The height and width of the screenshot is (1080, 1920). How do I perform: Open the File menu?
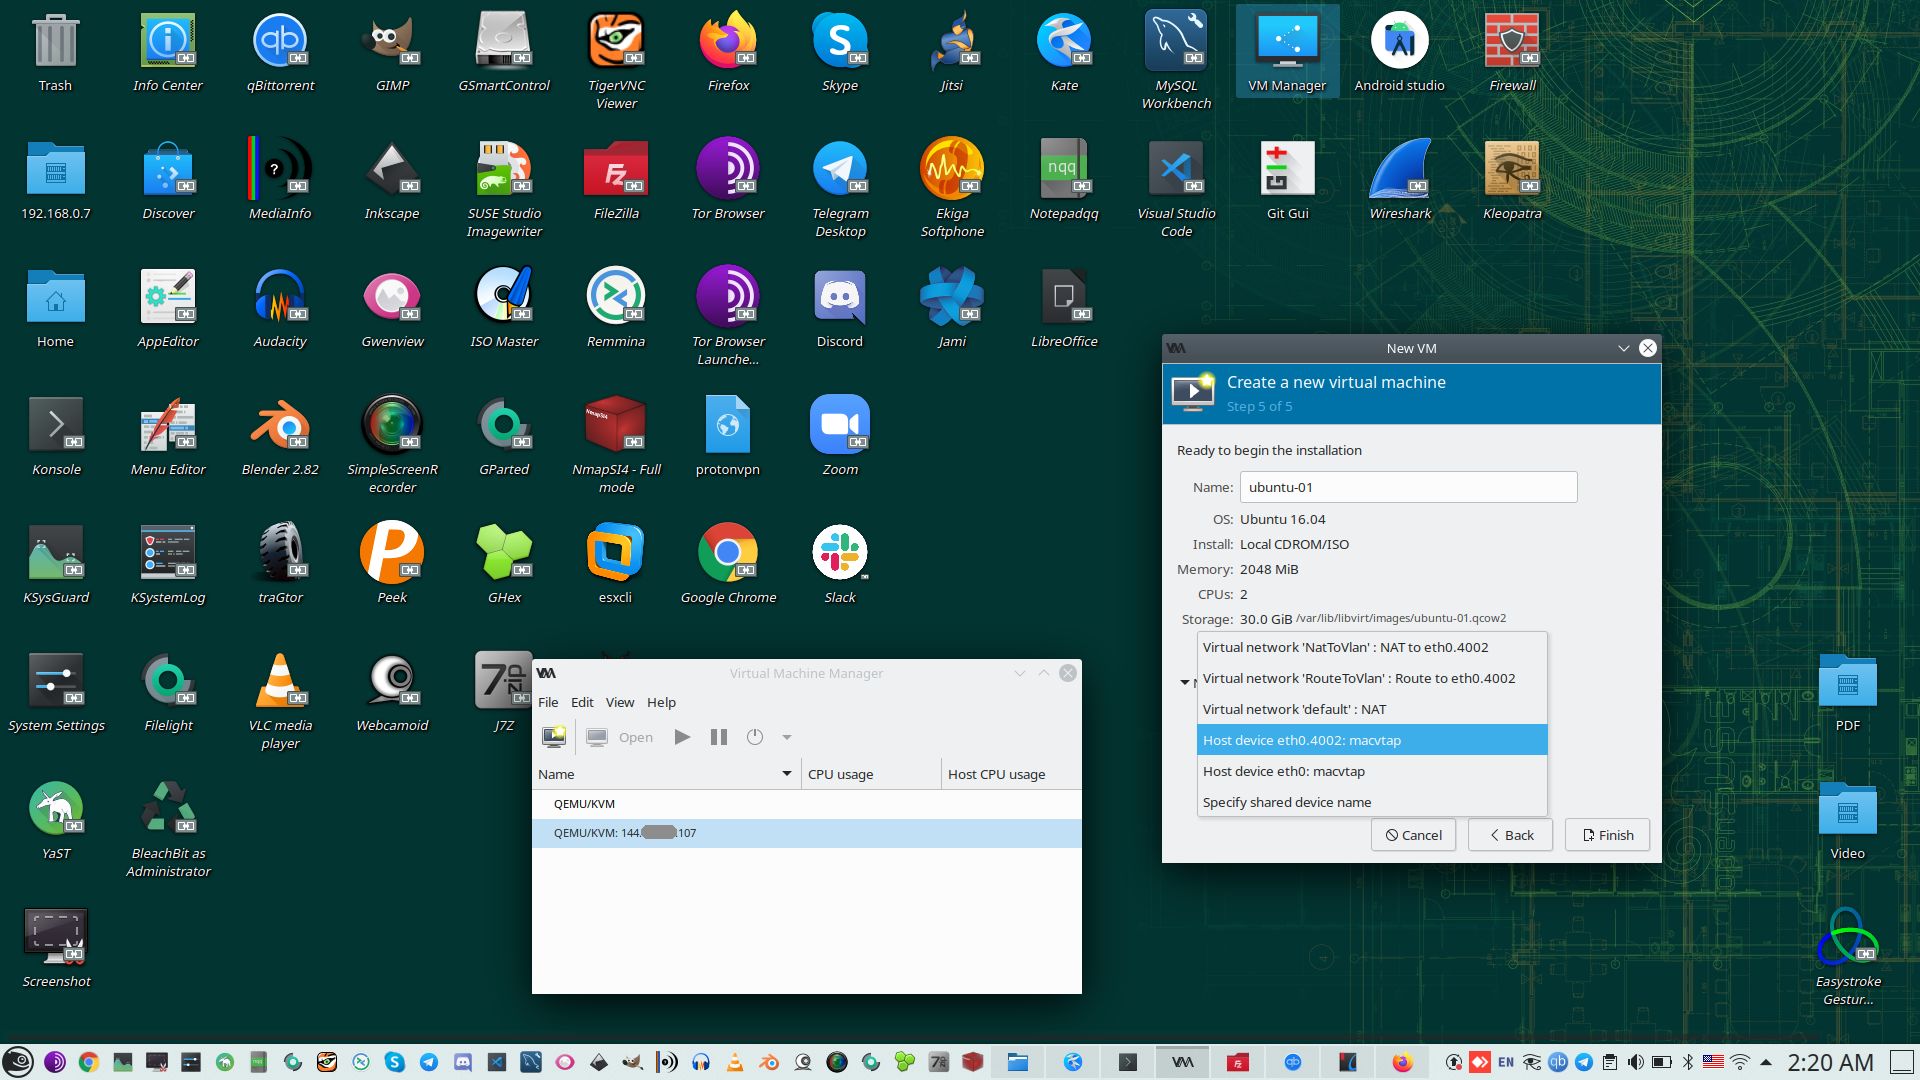pos(548,702)
